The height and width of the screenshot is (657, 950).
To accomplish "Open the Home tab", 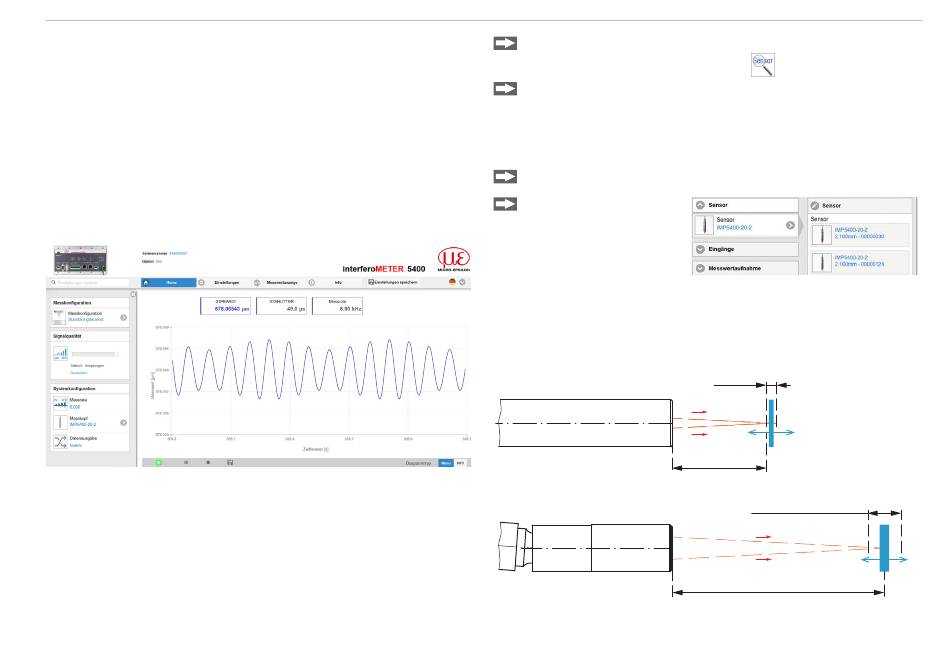I will (x=168, y=282).
